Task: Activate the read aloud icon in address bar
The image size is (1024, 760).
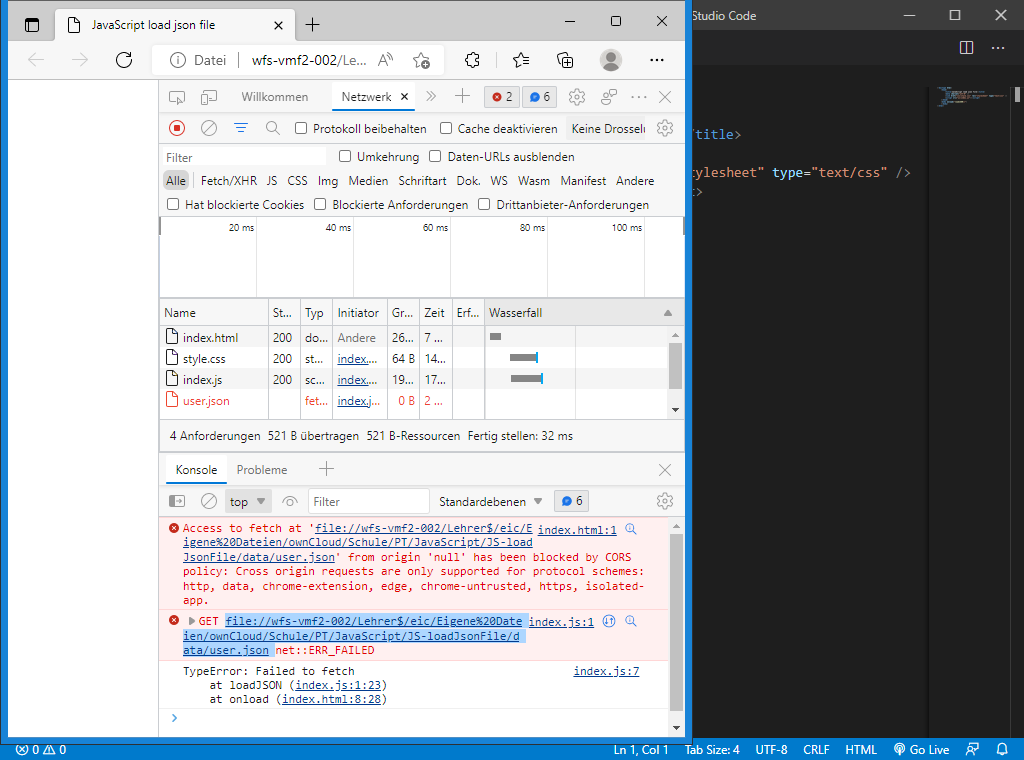Action: pyautogui.click(x=386, y=60)
